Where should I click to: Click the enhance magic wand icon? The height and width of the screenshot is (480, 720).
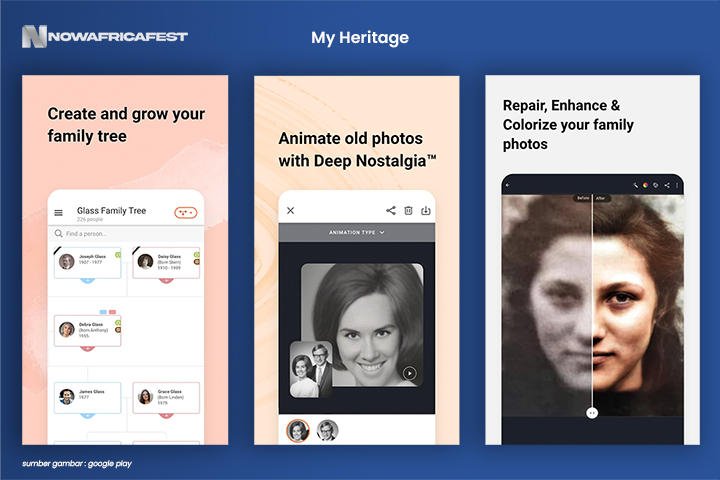pyautogui.click(x=635, y=185)
